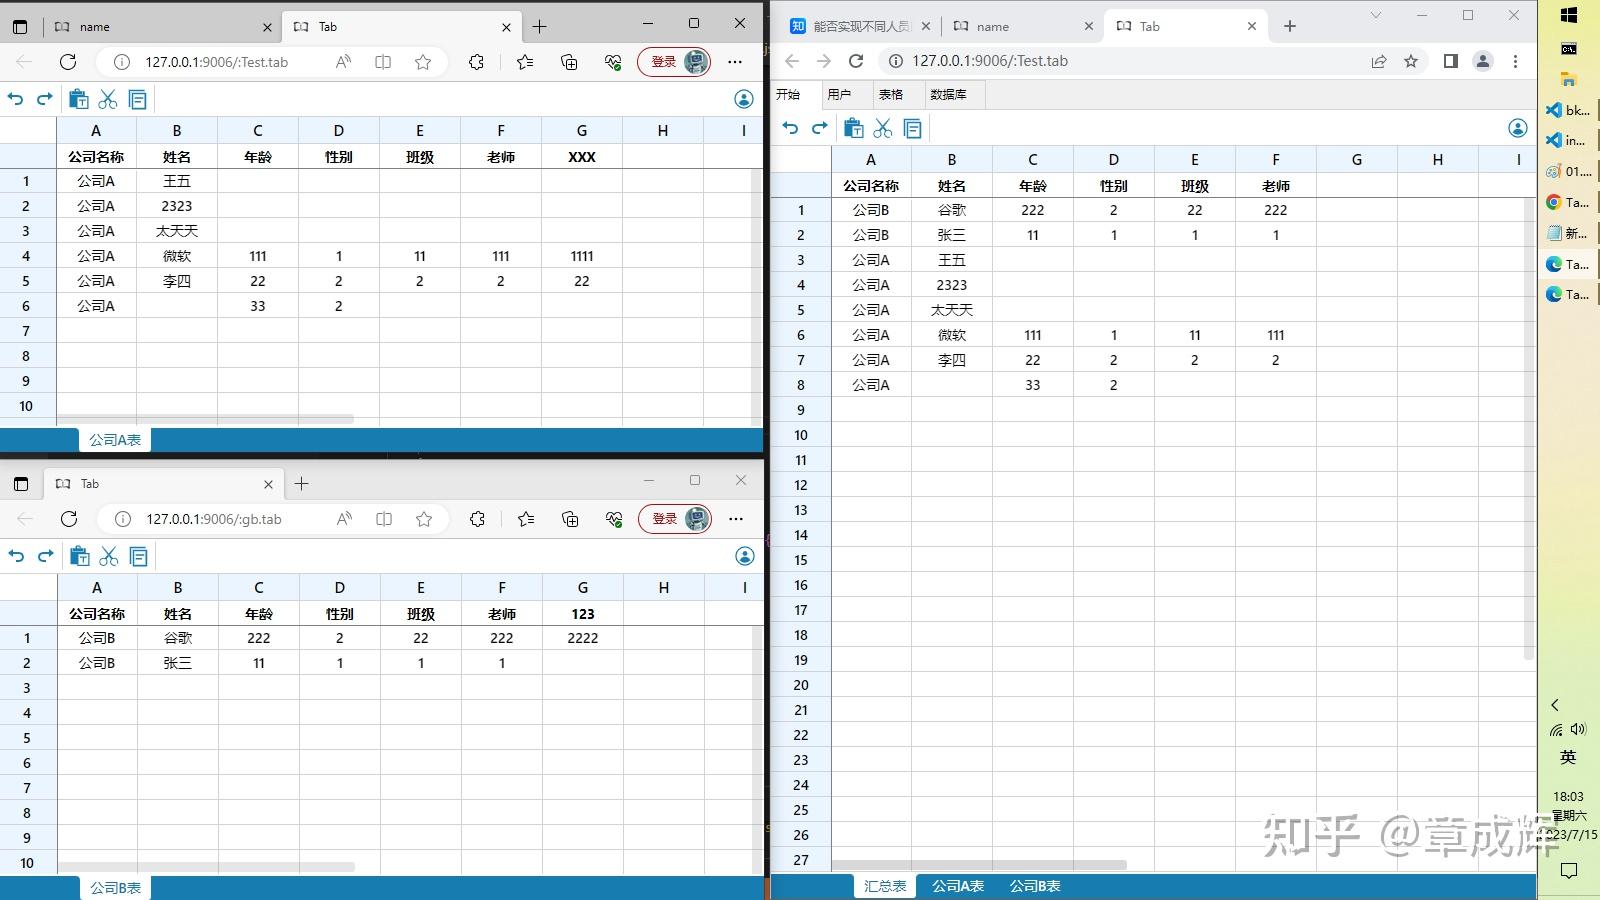Click the user avatar icon in Chrome spreadsheet toolbar
The width and height of the screenshot is (1600, 900).
[x=1517, y=128]
